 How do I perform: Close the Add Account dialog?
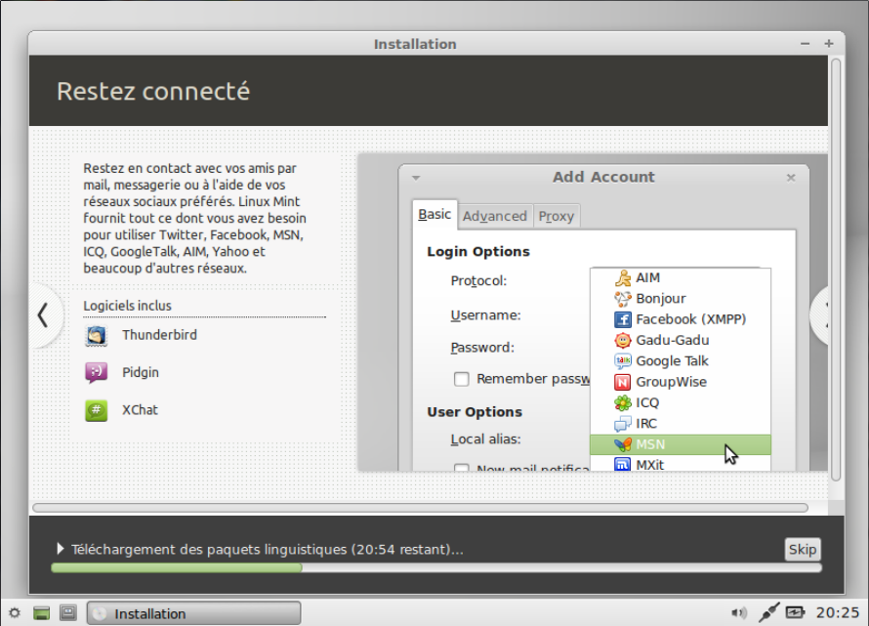791,178
